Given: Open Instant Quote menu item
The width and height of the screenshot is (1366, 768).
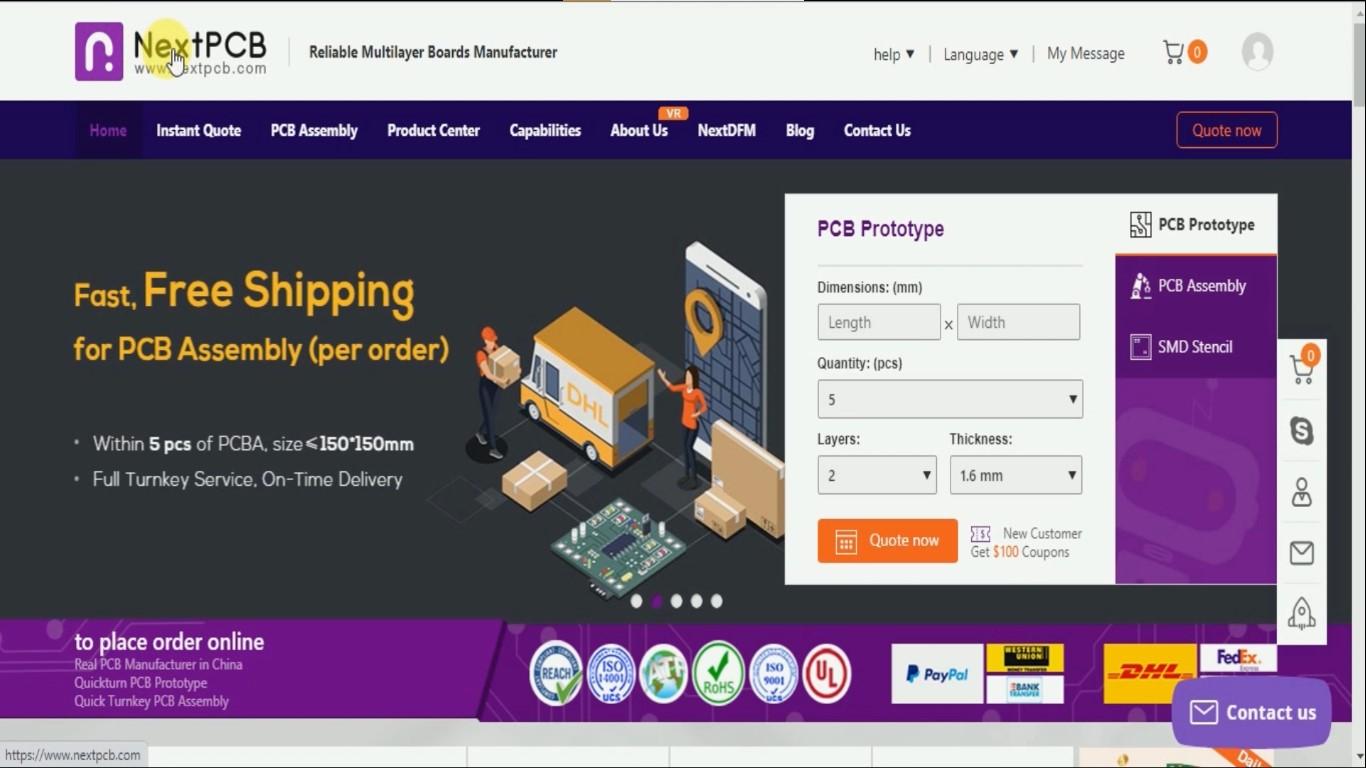Looking at the screenshot, I should [198, 130].
